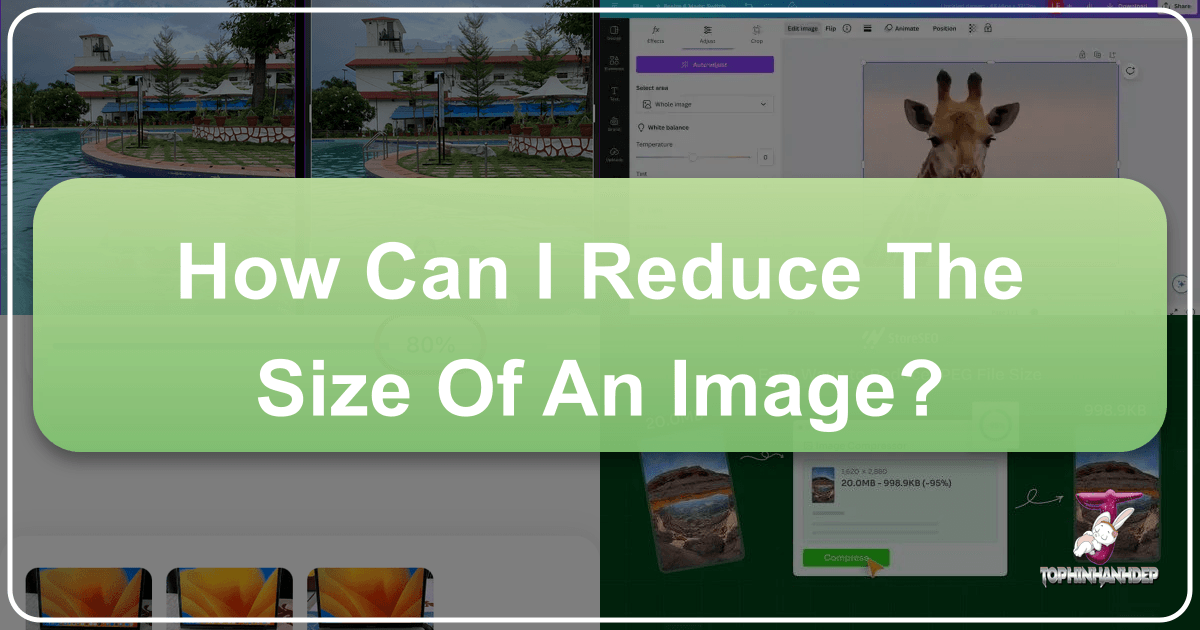Click the Temperature slider handle
This screenshot has width=1200, height=630.
pyautogui.click(x=691, y=157)
